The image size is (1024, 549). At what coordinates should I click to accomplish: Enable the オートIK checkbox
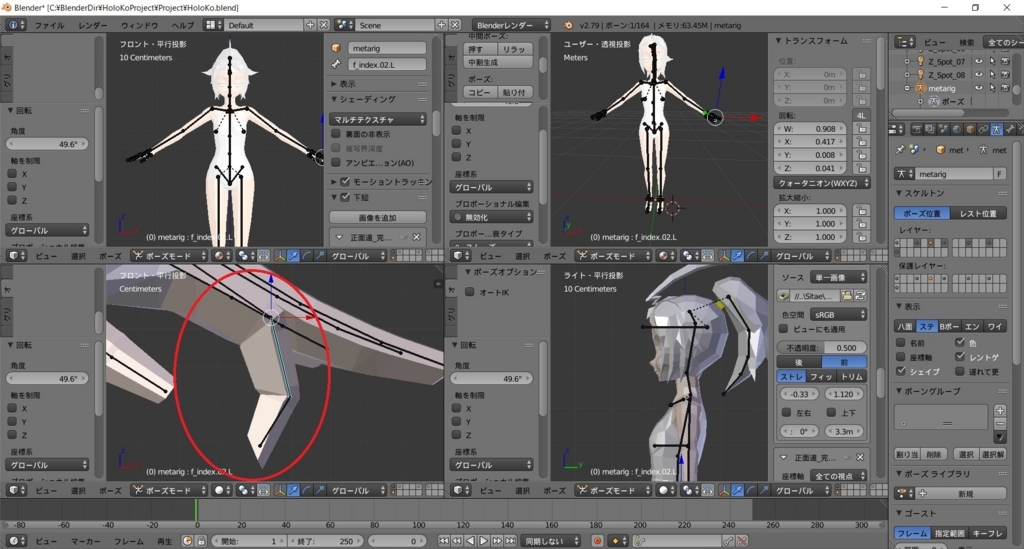click(x=470, y=292)
